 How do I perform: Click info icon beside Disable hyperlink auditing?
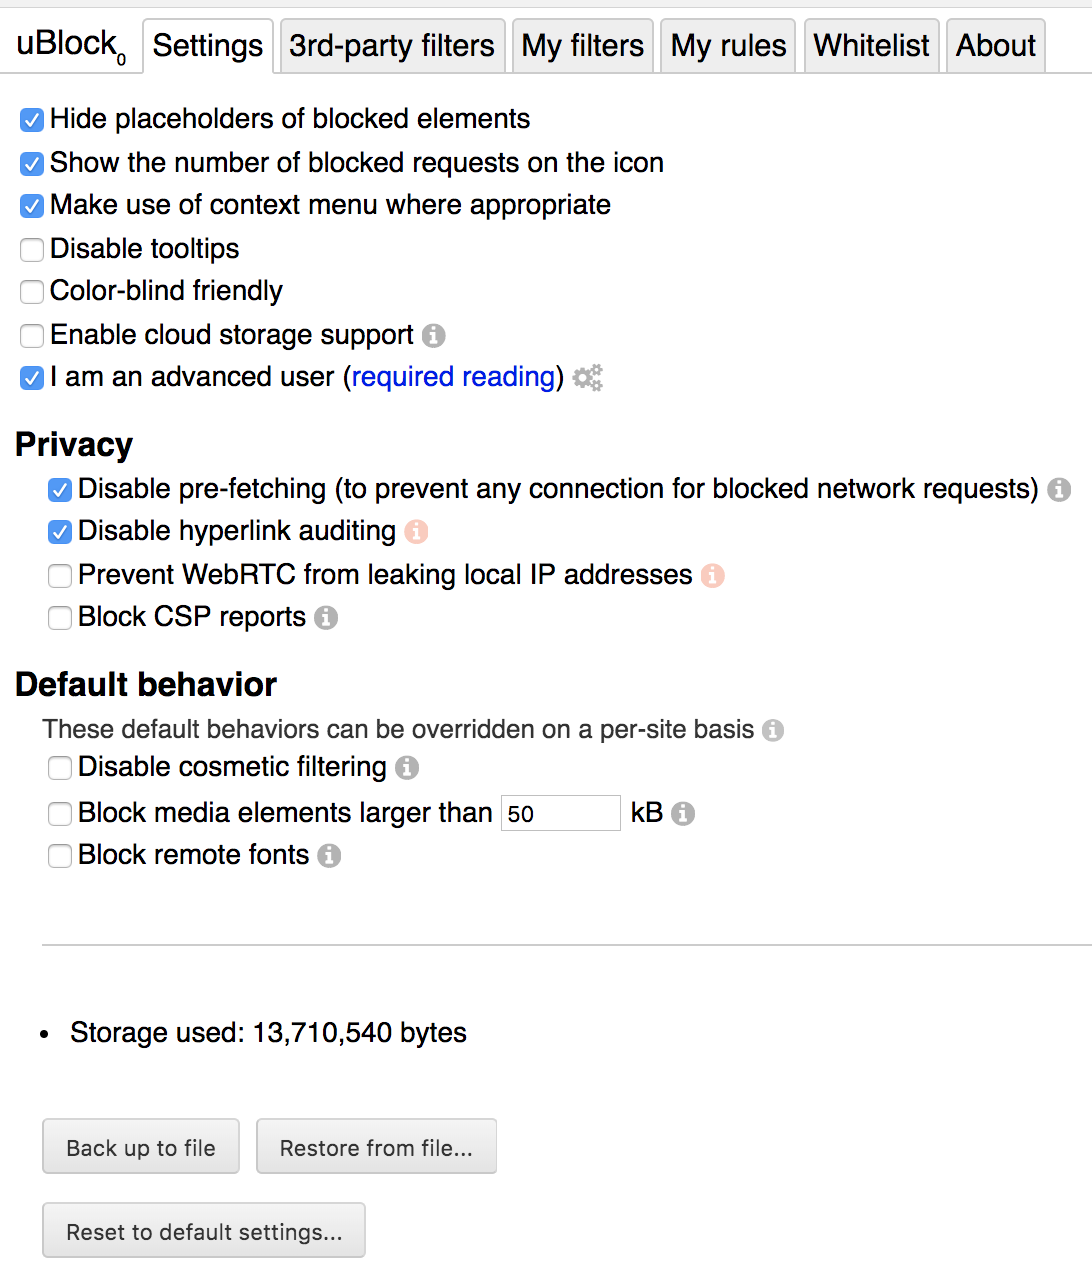click(414, 532)
